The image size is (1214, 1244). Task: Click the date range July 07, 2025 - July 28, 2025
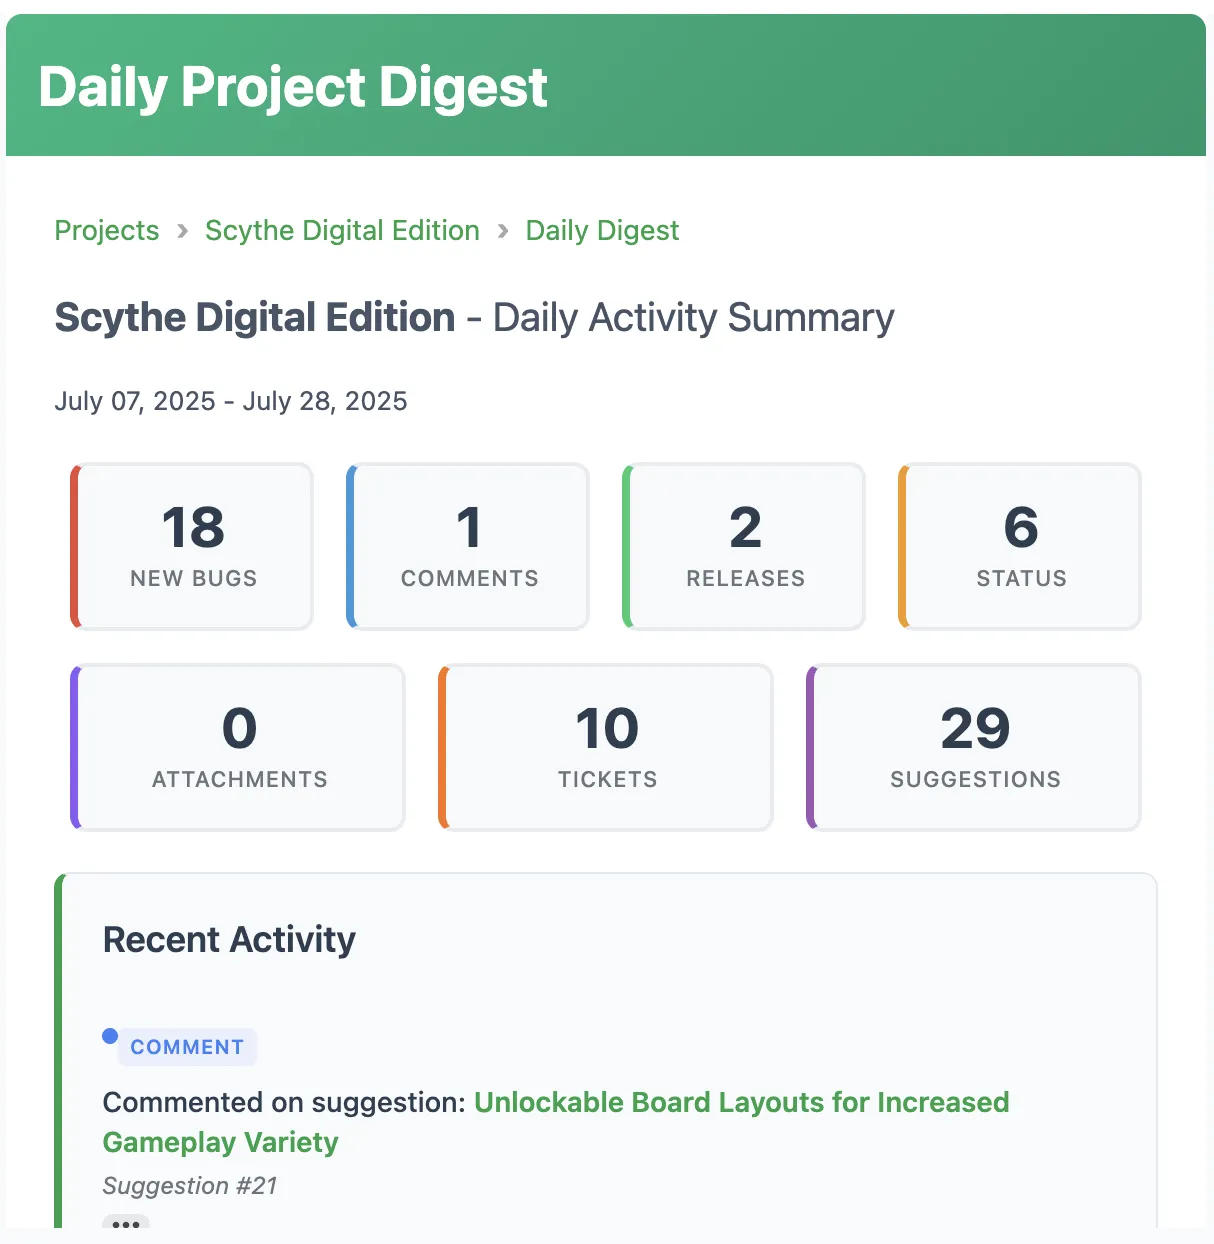231,401
